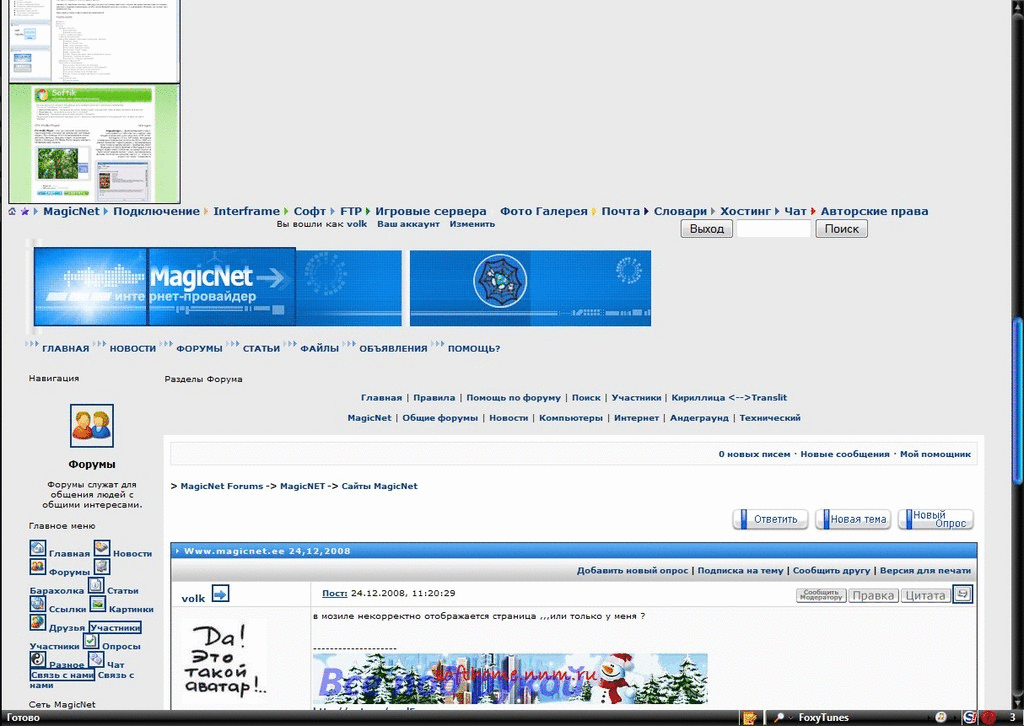This screenshot has height=726, width=1024.
Task: Open the Помощь по форуму link
Action: coord(513,398)
